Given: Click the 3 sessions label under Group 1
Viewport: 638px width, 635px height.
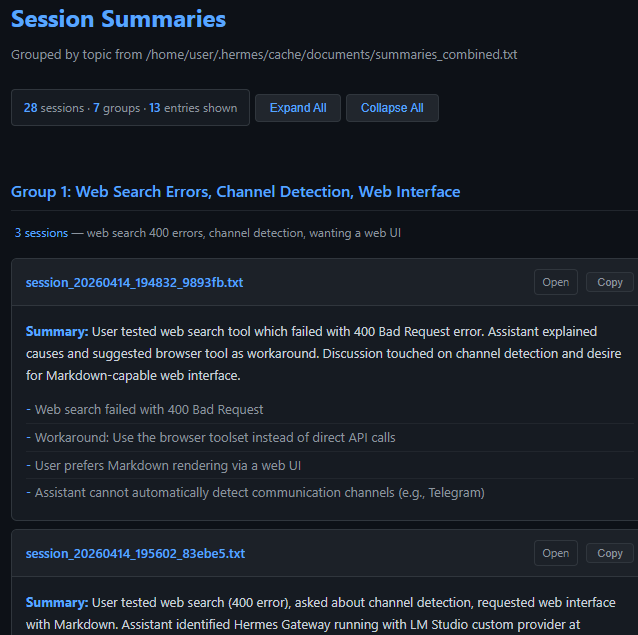Looking at the screenshot, I should [41, 233].
